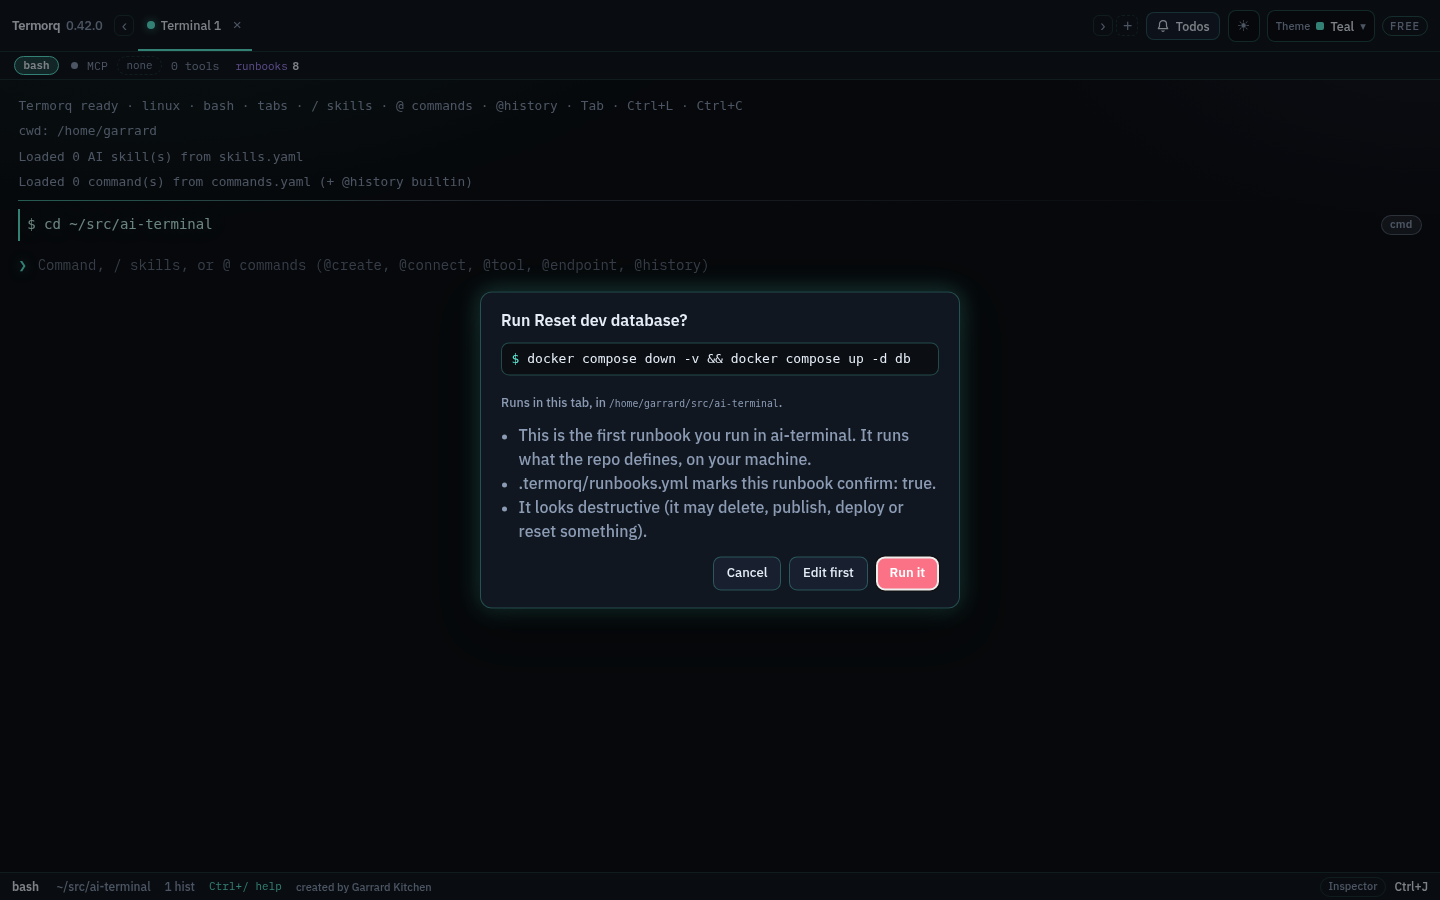The image size is (1440, 900).
Task: Click the bash shell badge in the toolbar
Action: (x=36, y=66)
